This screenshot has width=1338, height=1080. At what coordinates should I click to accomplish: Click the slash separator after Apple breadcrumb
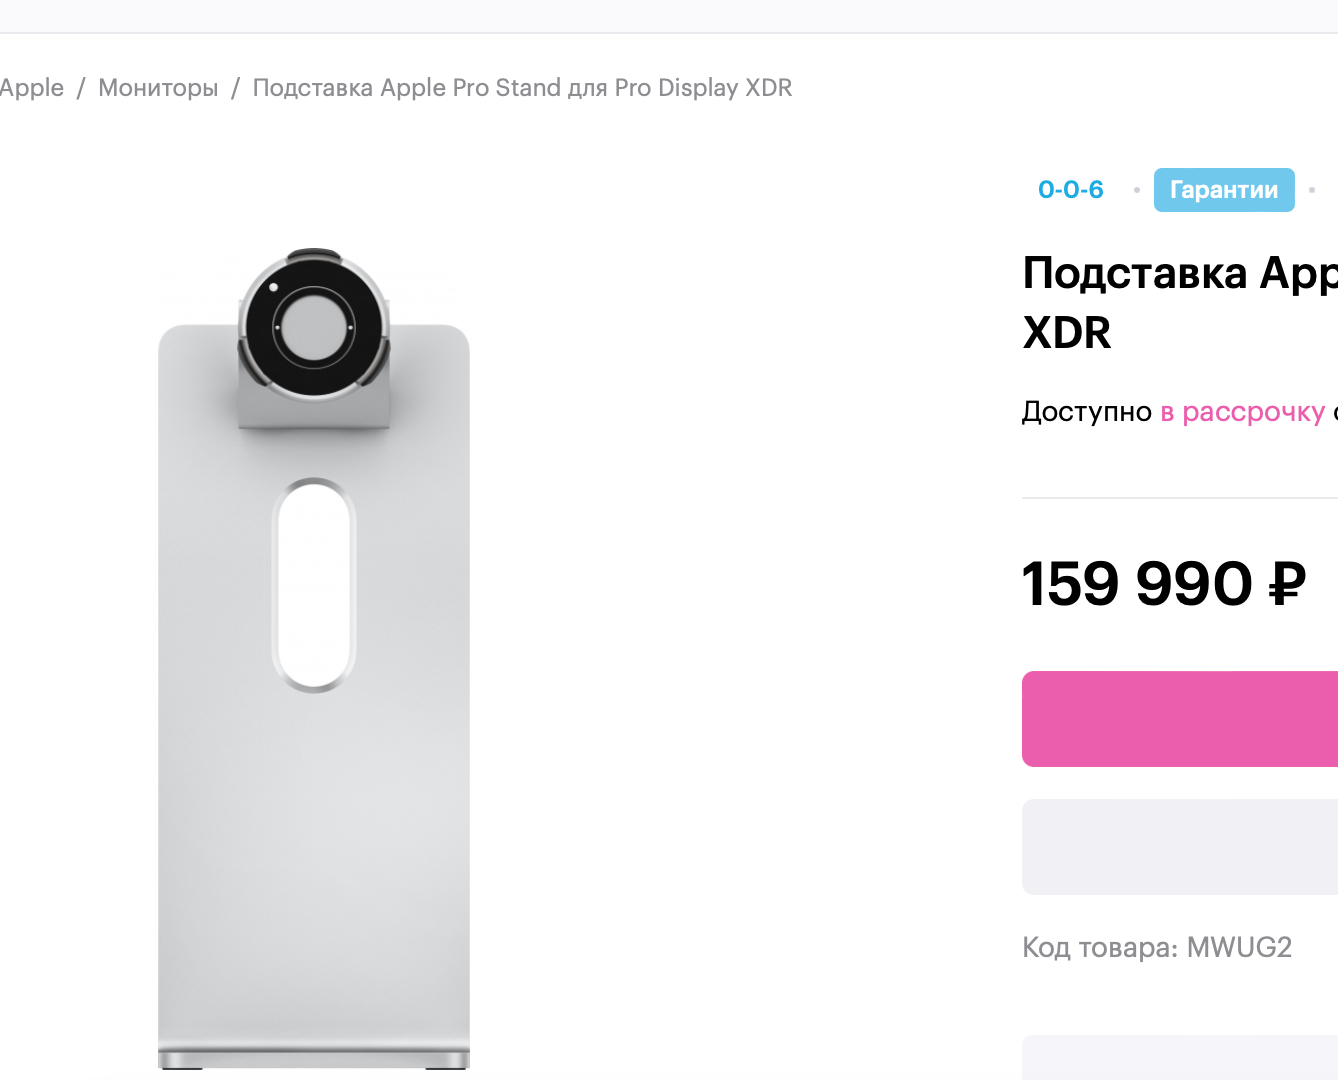(x=81, y=88)
